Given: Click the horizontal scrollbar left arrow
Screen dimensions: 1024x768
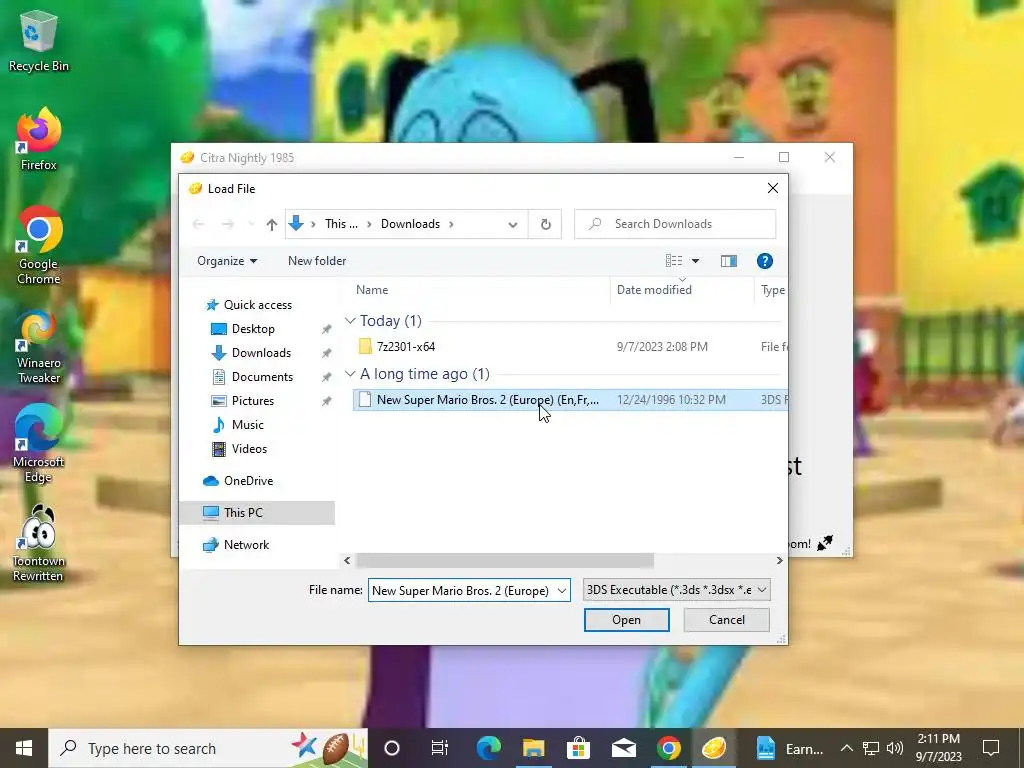Looking at the screenshot, I should 347,560.
